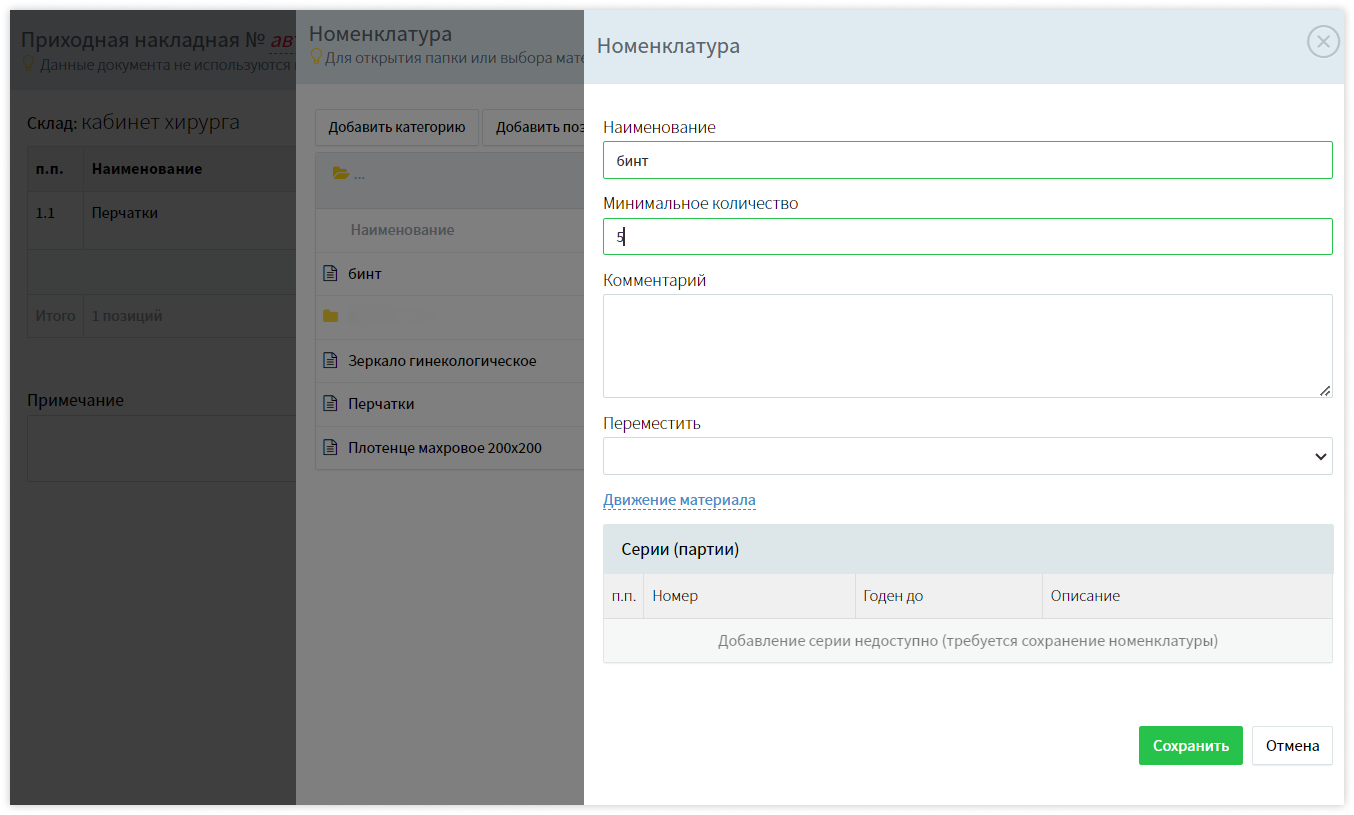Select бинт in nomenclature list
Viewport: 1354px width, 815px height.
365,273
